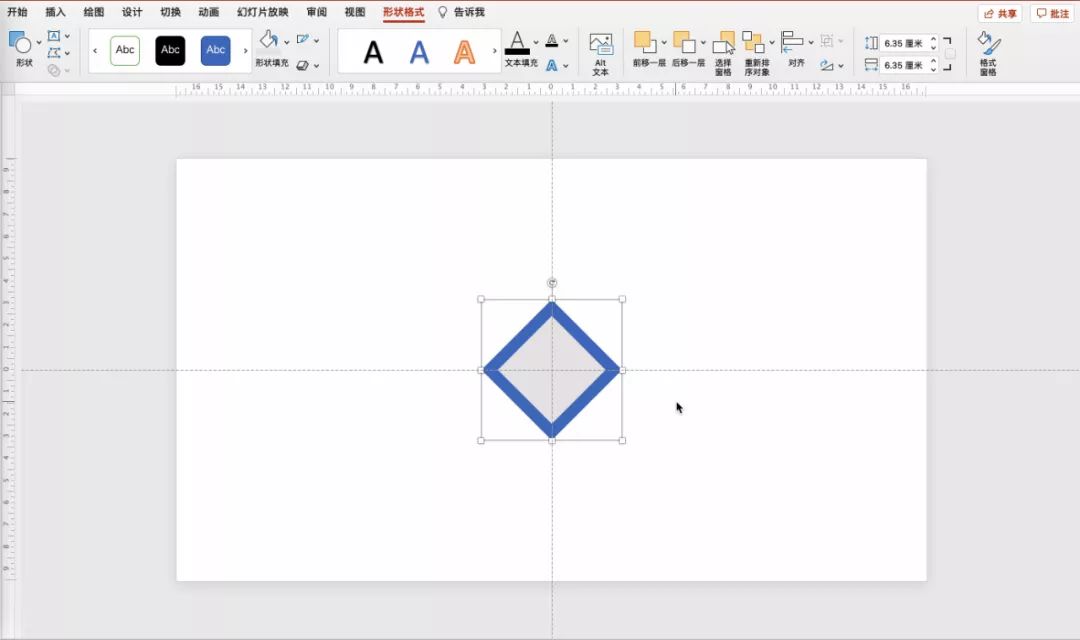Click the text outline icon
Image resolution: width=1080 pixels, height=640 pixels.
click(552, 41)
